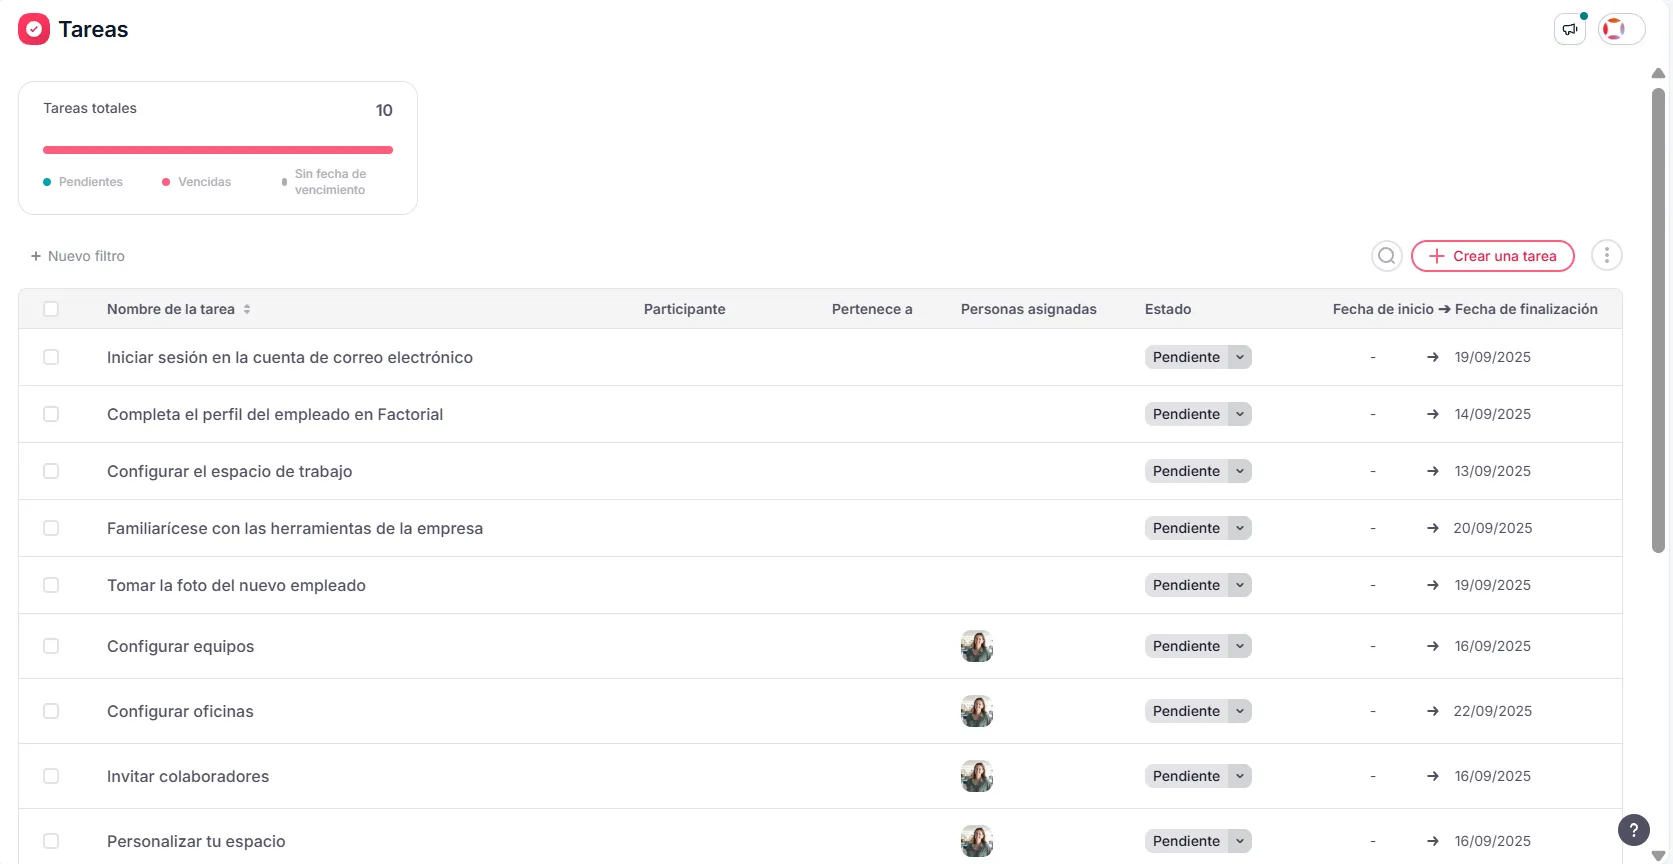Open the three-dot more options menu

[1606, 256]
